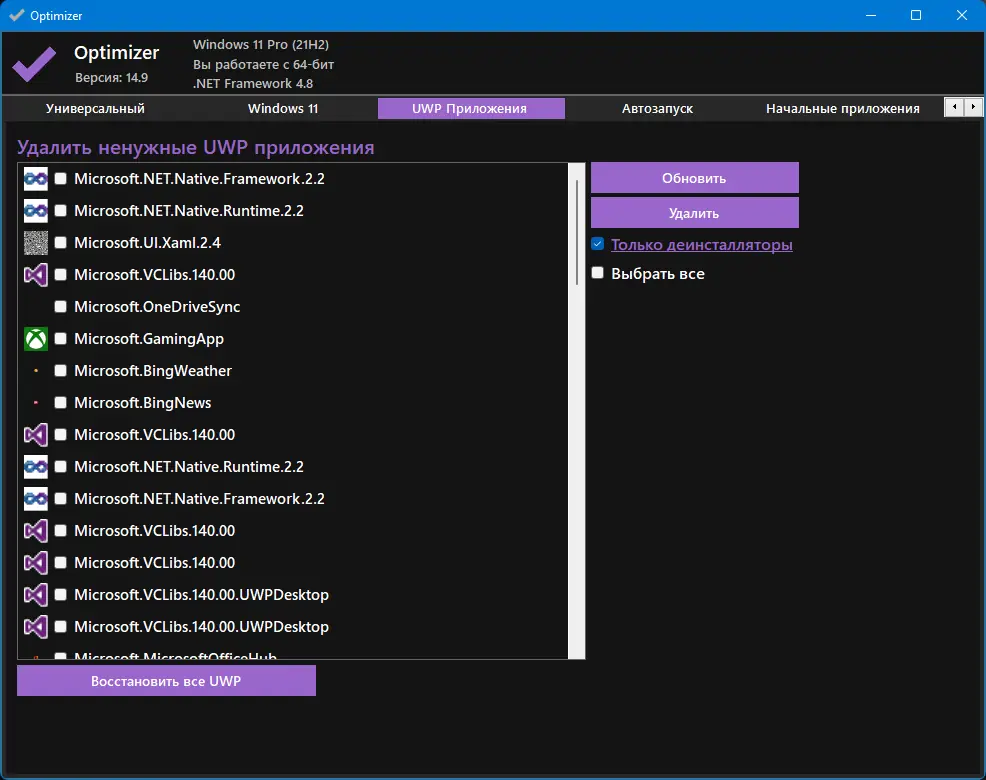Screen dimensions: 986x780
Task: Click the orange dot icon beside Microsoft.BingWeather
Action: (x=36, y=371)
